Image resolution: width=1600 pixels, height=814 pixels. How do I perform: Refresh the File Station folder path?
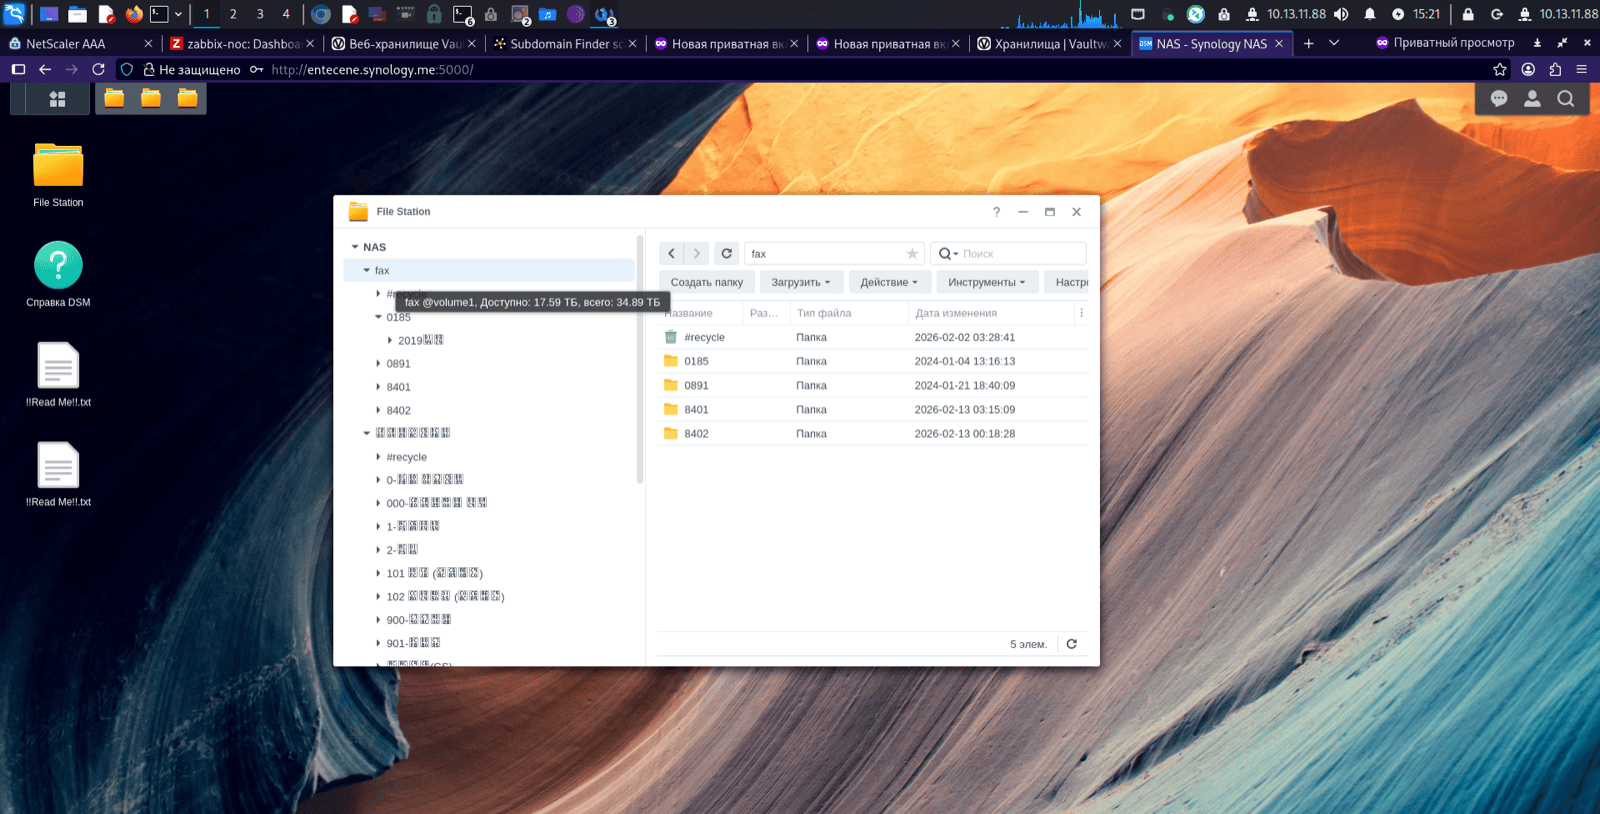(727, 254)
